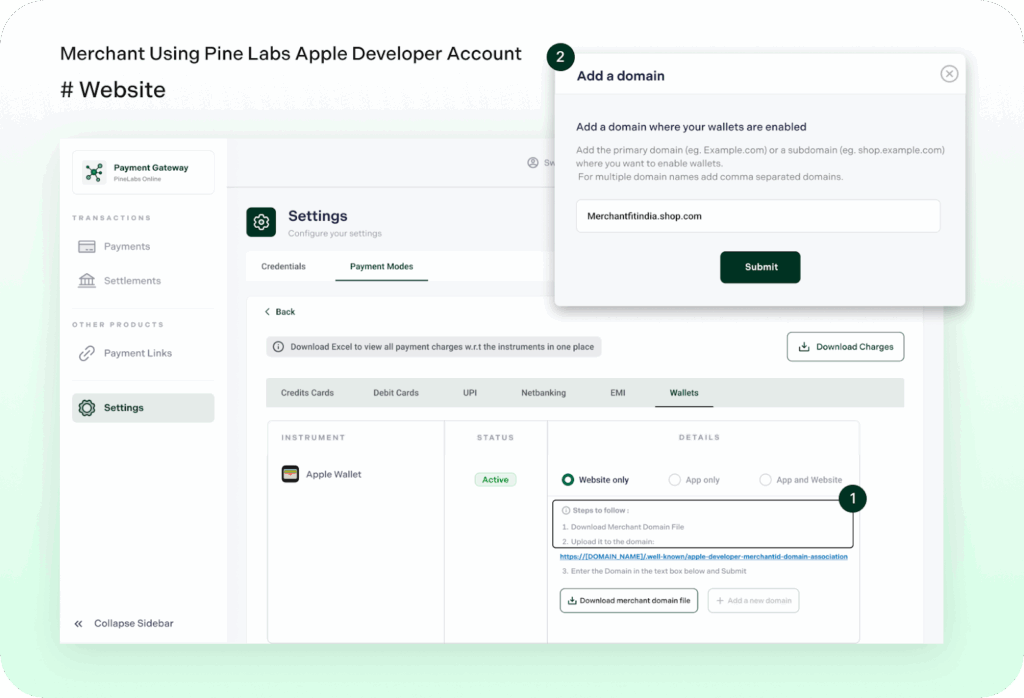Image resolution: width=1024 pixels, height=698 pixels.
Task: Select the Website only radio option
Action: pos(568,480)
